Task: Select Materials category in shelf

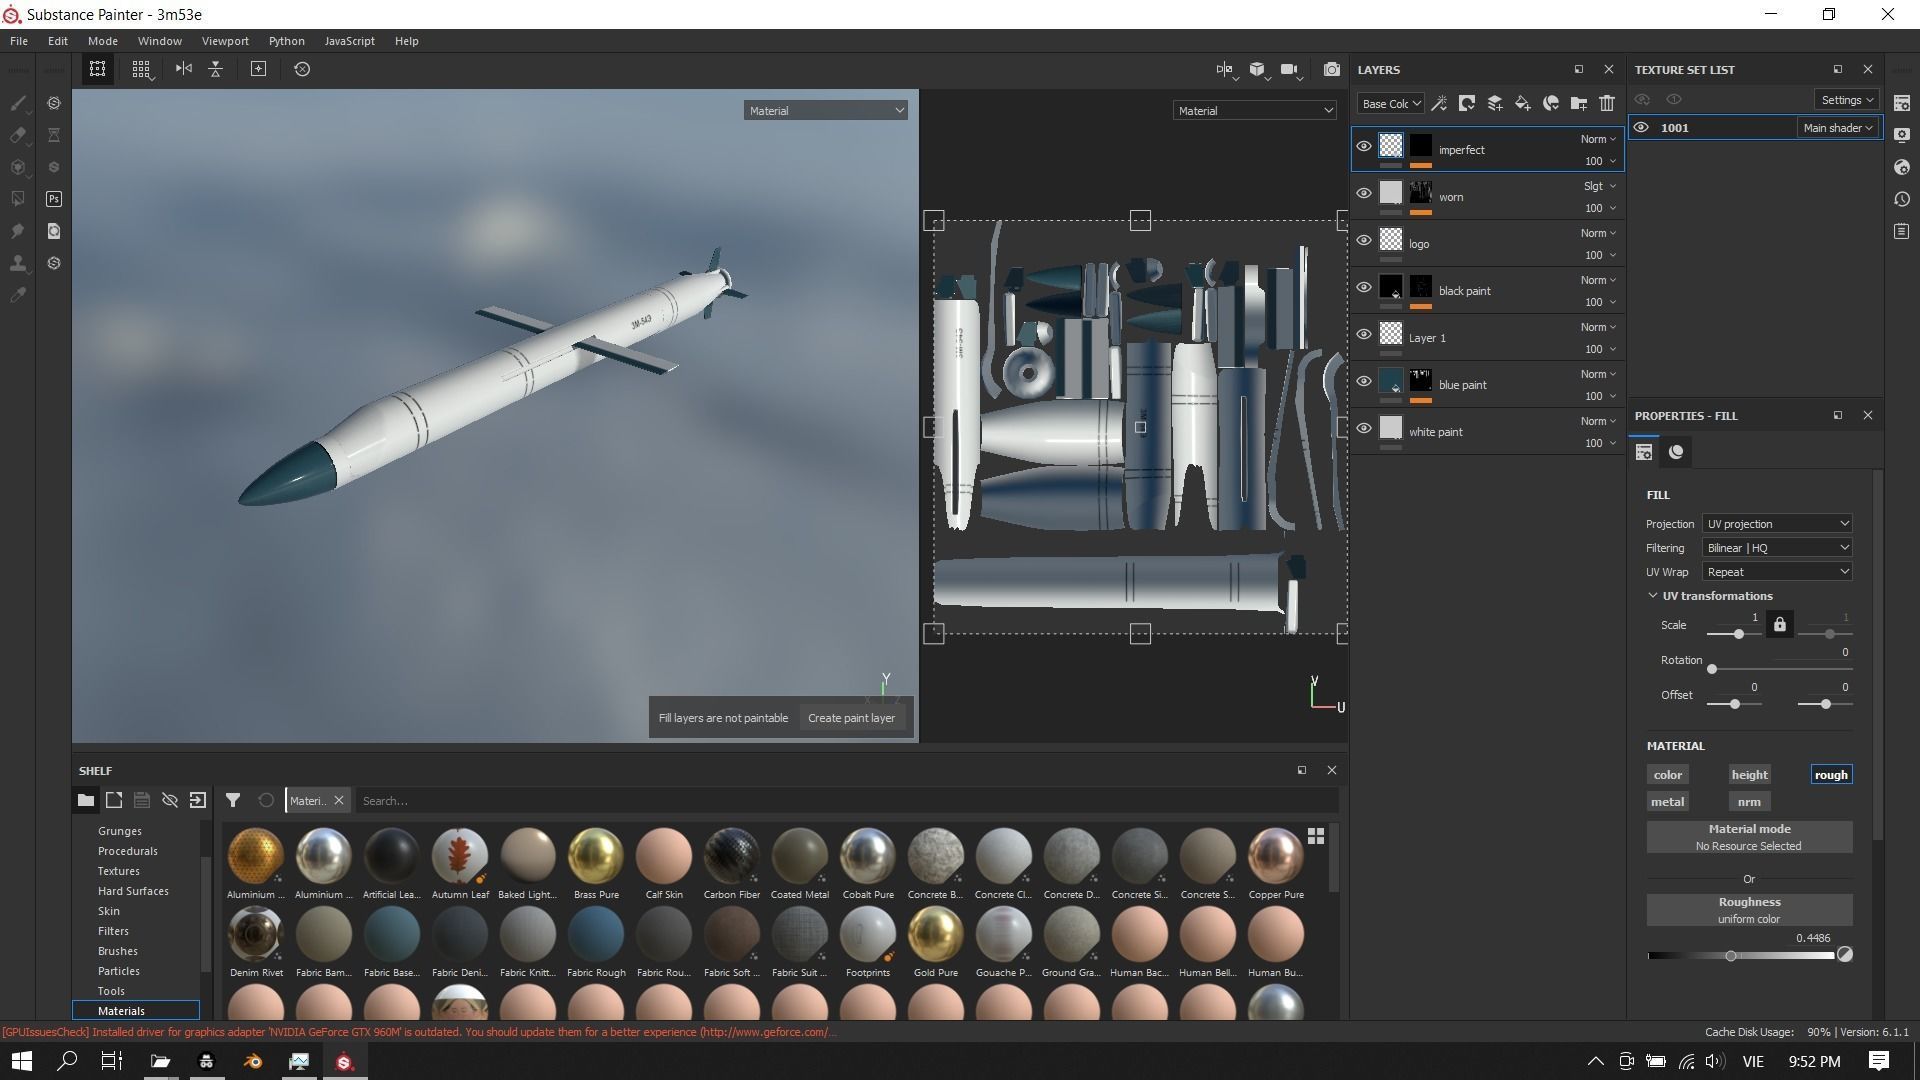Action: 121,1011
